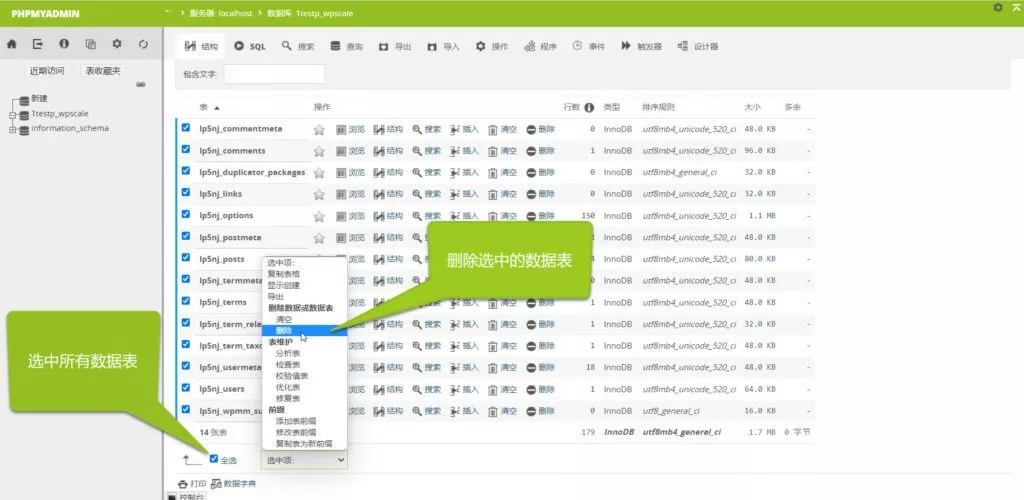Uncheck the lp5nj_commentmeta table checkbox

pos(186,127)
